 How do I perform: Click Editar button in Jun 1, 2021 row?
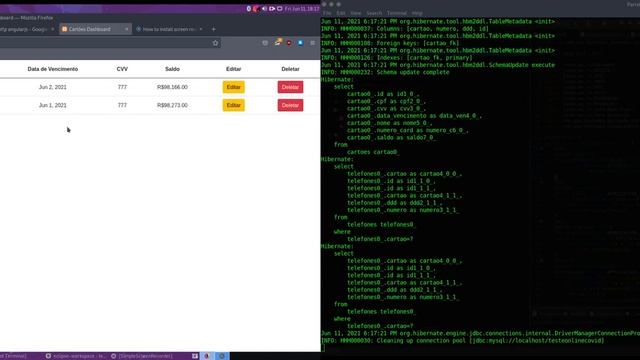233,105
